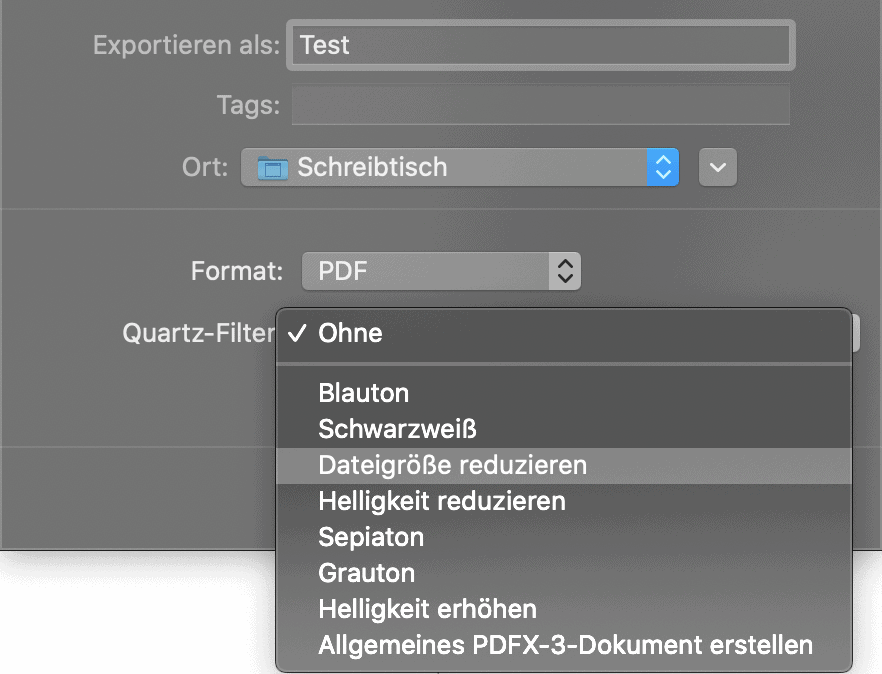Pick the Sepiaton filter
Screen dimensions: 882x674
tap(371, 537)
